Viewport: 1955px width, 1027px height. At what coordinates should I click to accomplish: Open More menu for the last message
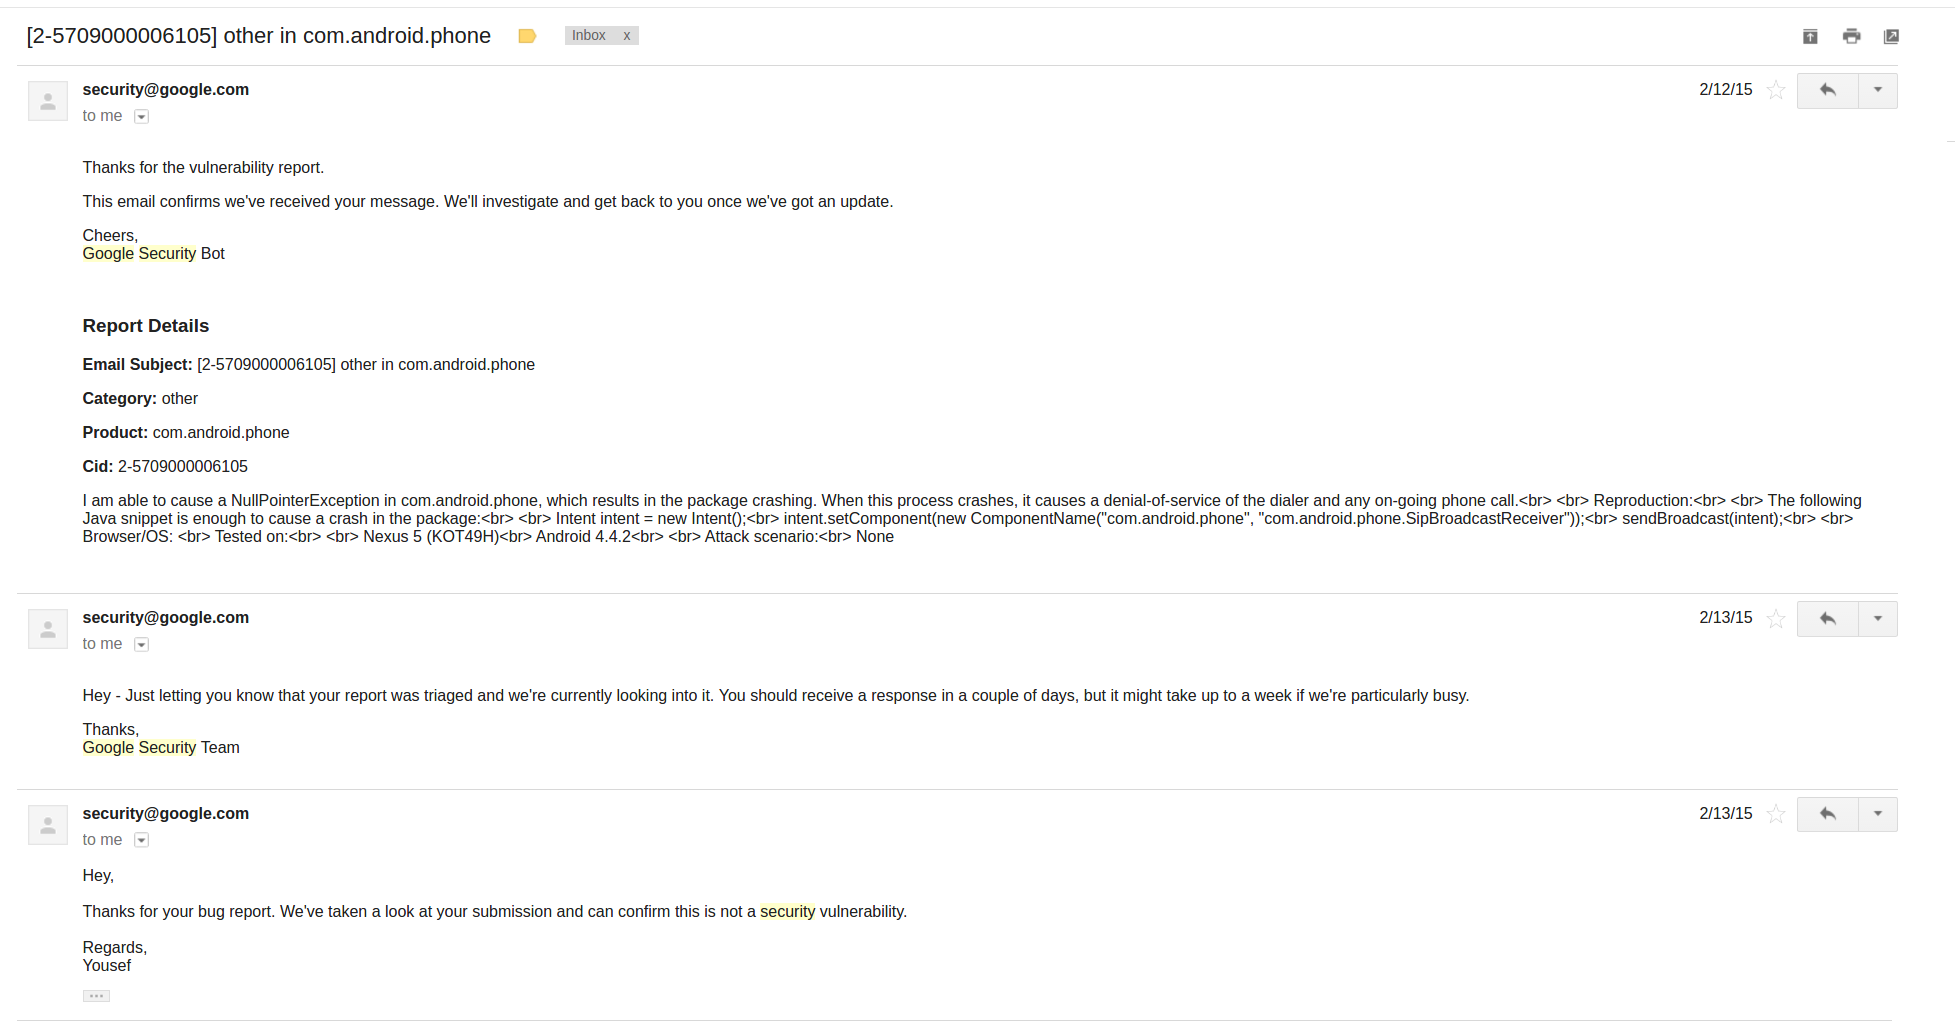tap(1878, 814)
